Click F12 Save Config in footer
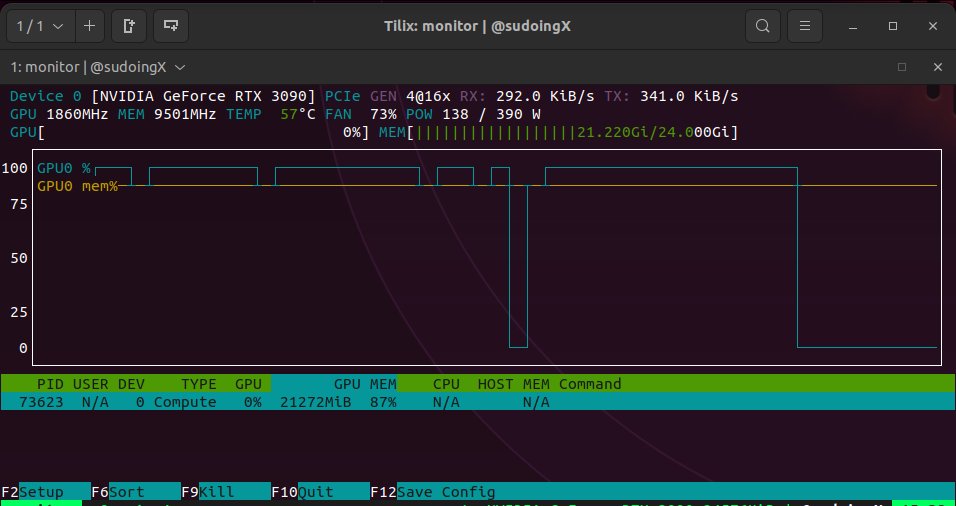This screenshot has height=506, width=956. (x=433, y=491)
